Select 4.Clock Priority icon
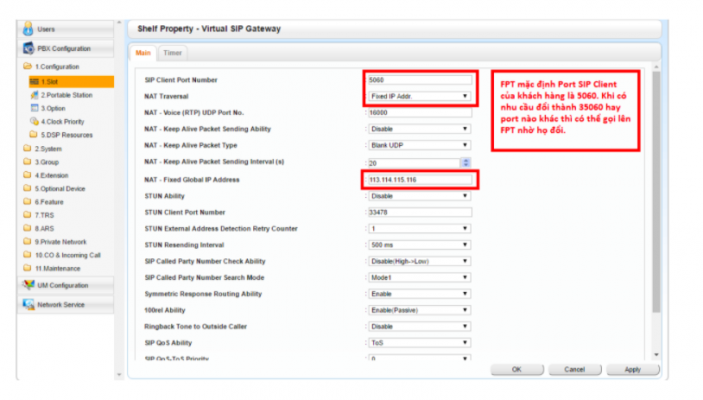703x400 pixels. (34, 121)
